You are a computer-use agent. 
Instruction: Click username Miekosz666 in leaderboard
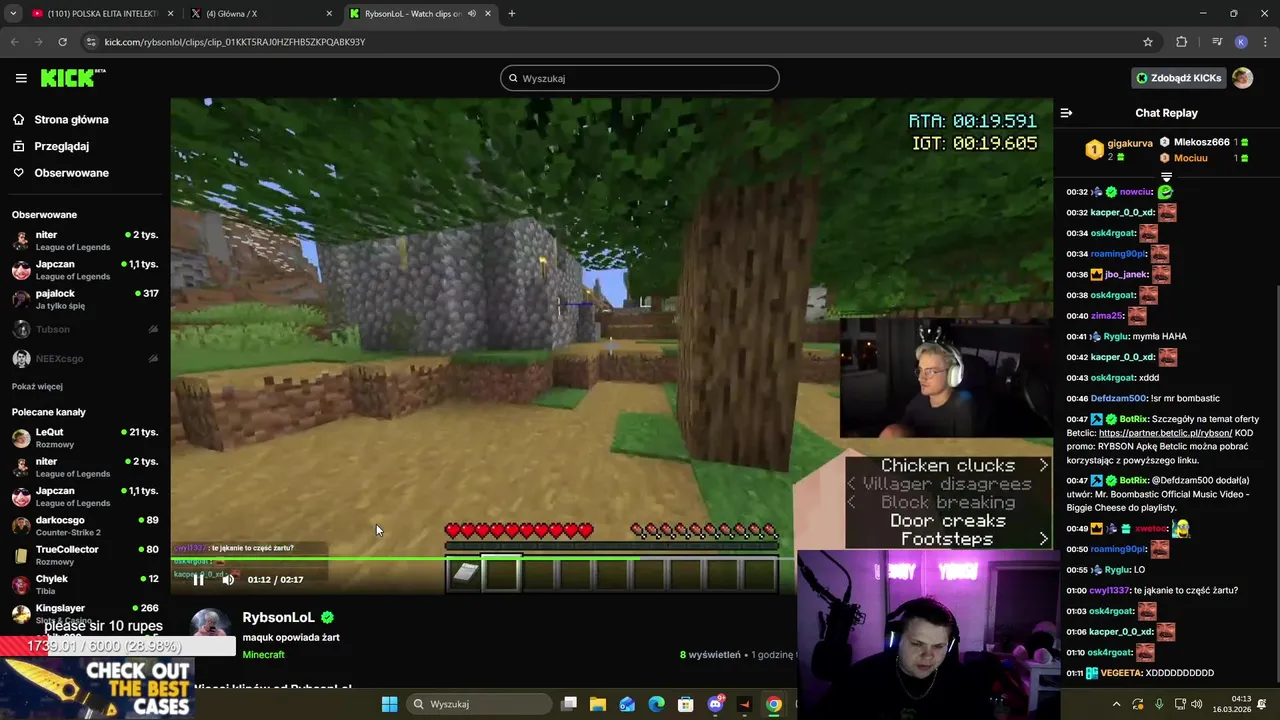point(1201,142)
